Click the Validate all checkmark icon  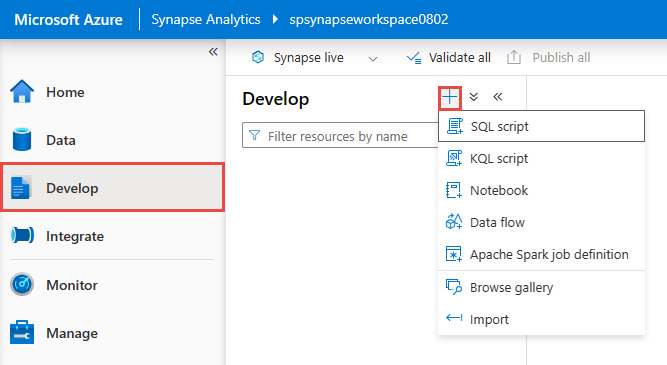(x=414, y=57)
